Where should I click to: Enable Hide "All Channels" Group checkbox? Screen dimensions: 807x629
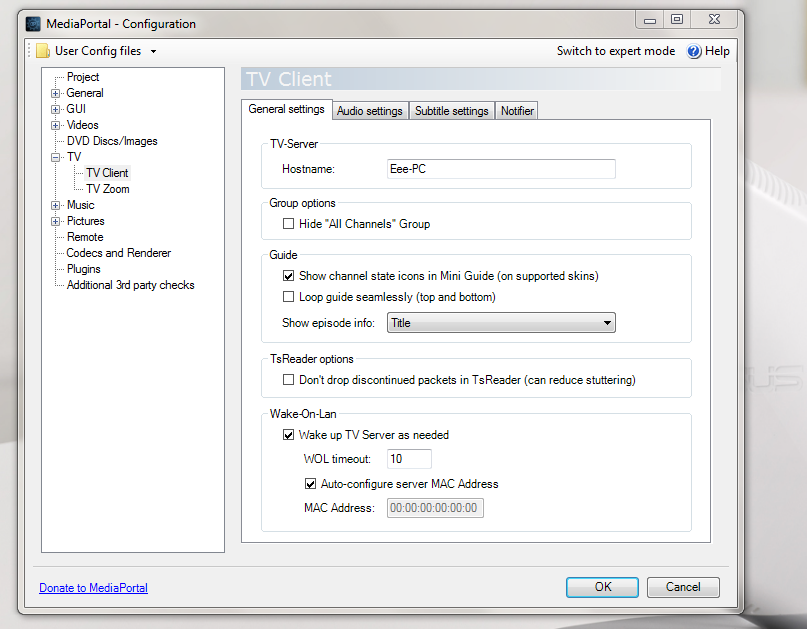289,224
